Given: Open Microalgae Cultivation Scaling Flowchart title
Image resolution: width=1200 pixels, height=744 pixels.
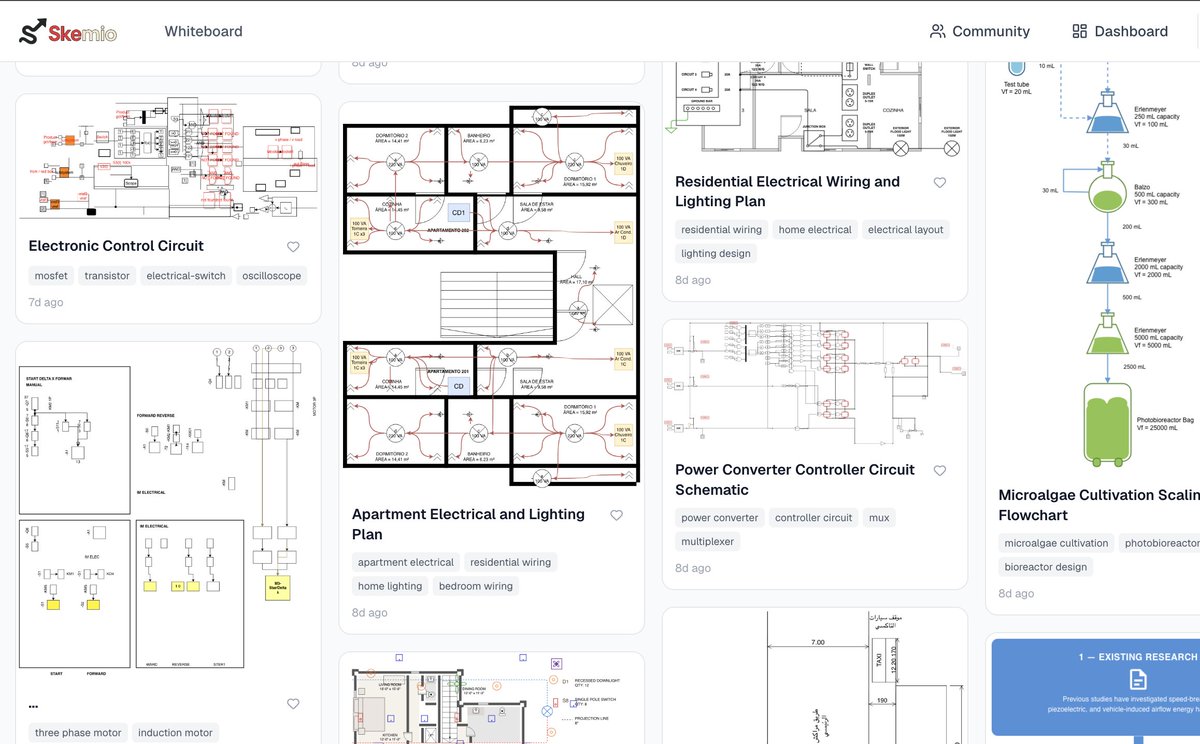Looking at the screenshot, I should (1098, 505).
